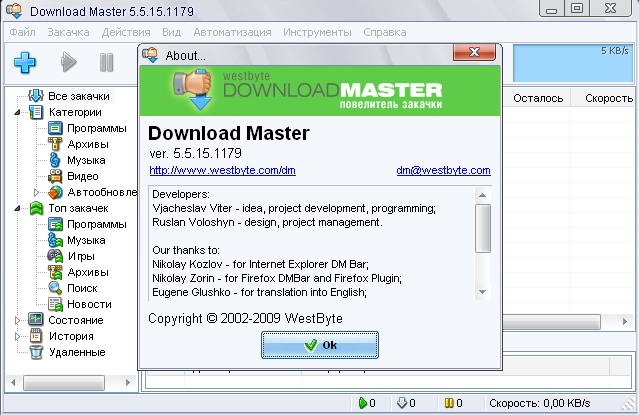Click the credits vertical scrollbar thumb
This screenshot has width=639, height=415.
click(x=483, y=229)
